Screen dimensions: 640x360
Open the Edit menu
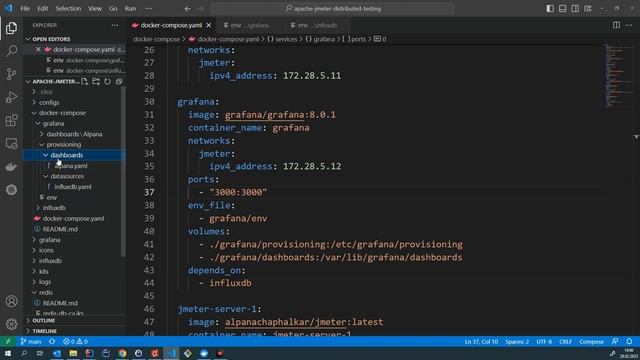42,9
